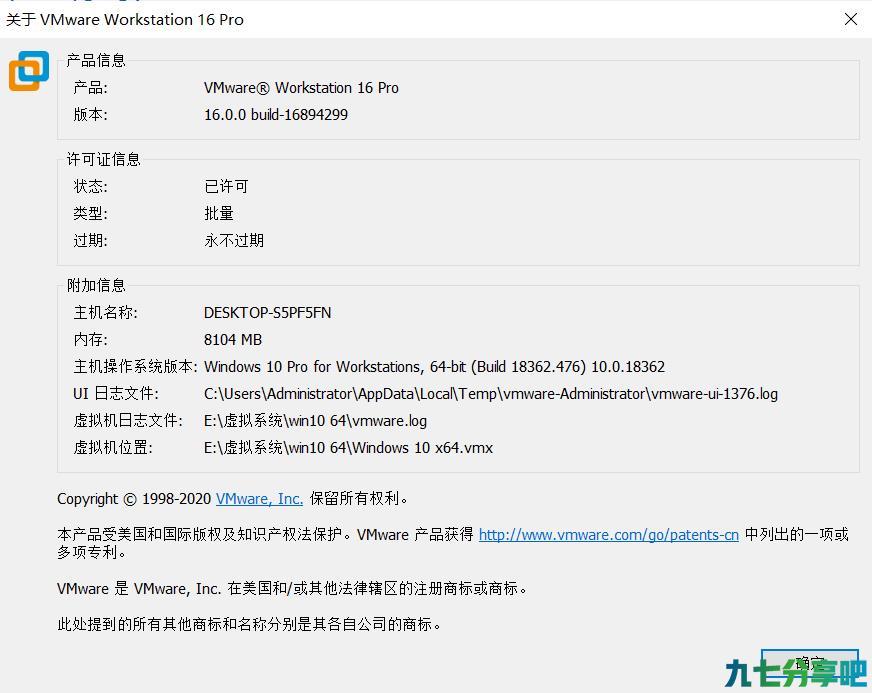Click the VMware Workstation logo icon

(29, 71)
